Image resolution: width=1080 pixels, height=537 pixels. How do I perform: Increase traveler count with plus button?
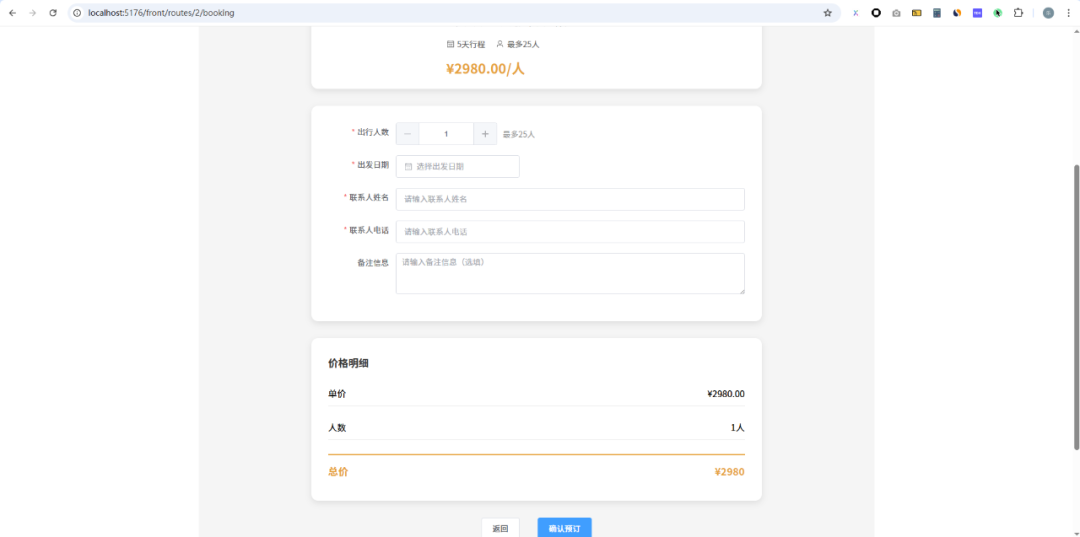(485, 134)
